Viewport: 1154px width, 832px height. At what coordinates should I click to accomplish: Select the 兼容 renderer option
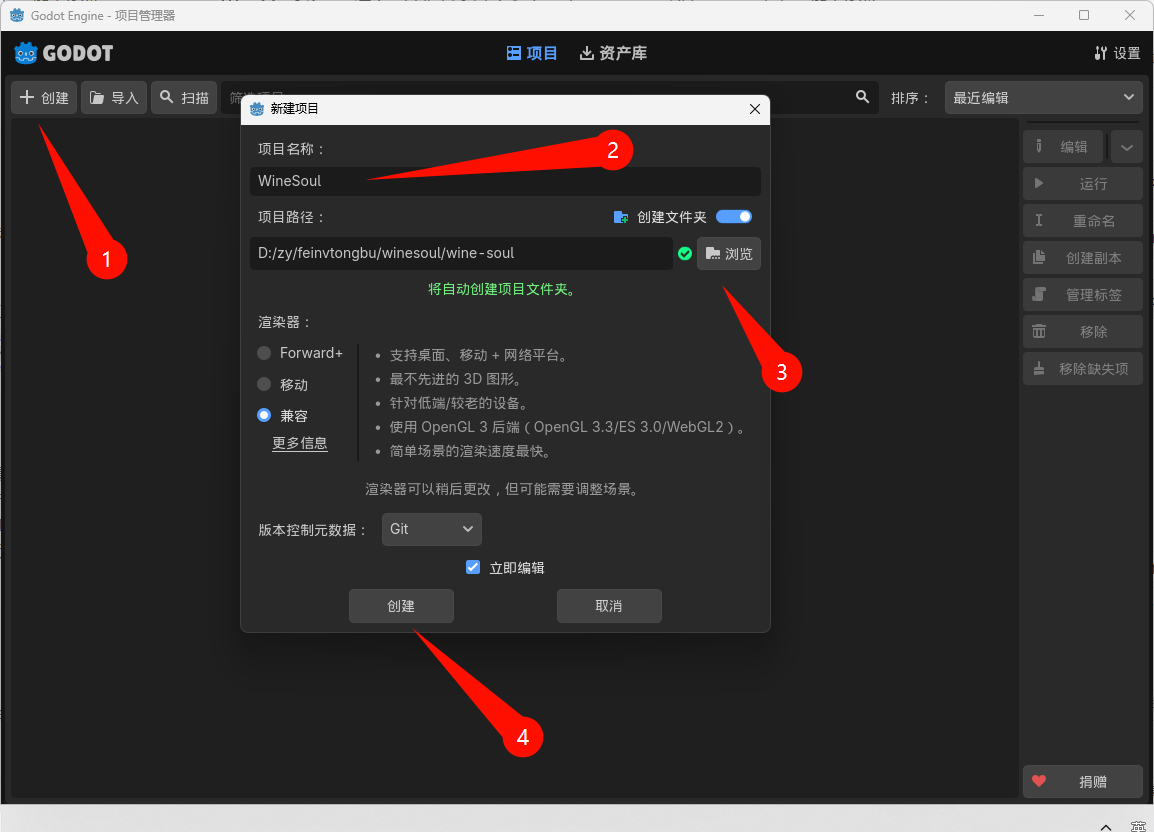tap(283, 415)
